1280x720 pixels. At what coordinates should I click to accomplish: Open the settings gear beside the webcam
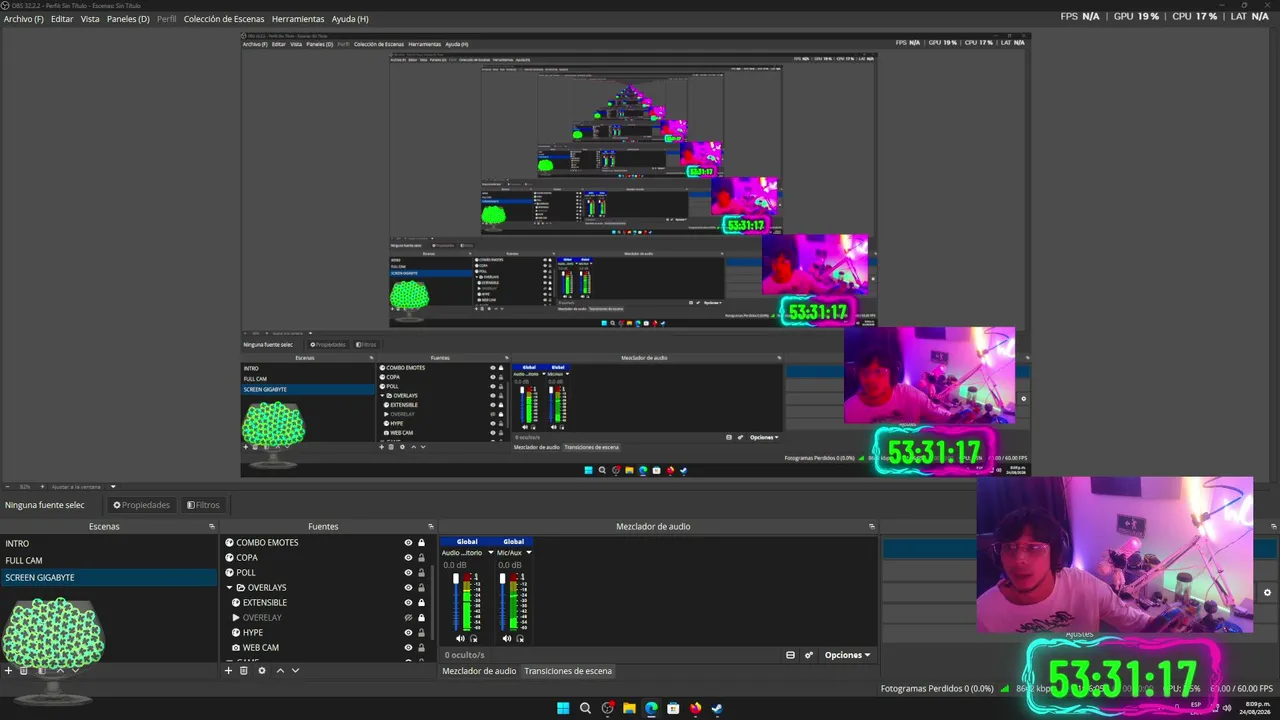point(1267,593)
